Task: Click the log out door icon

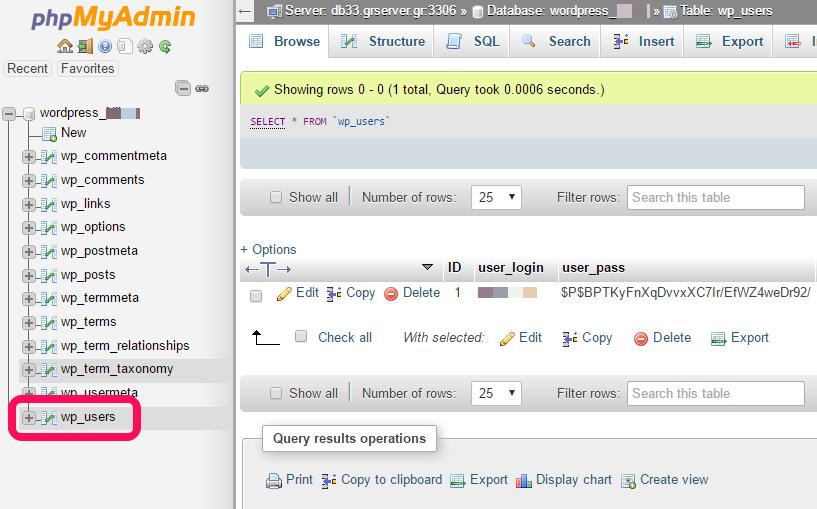Action: click(x=85, y=47)
